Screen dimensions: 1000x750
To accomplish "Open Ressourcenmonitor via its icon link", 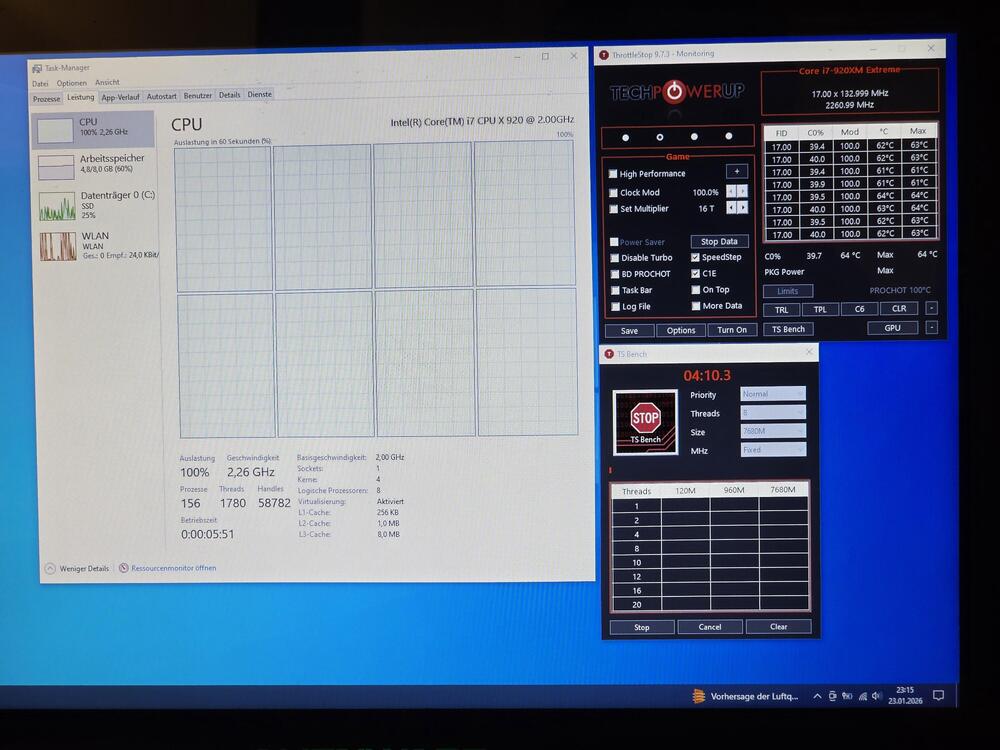I will pos(124,568).
